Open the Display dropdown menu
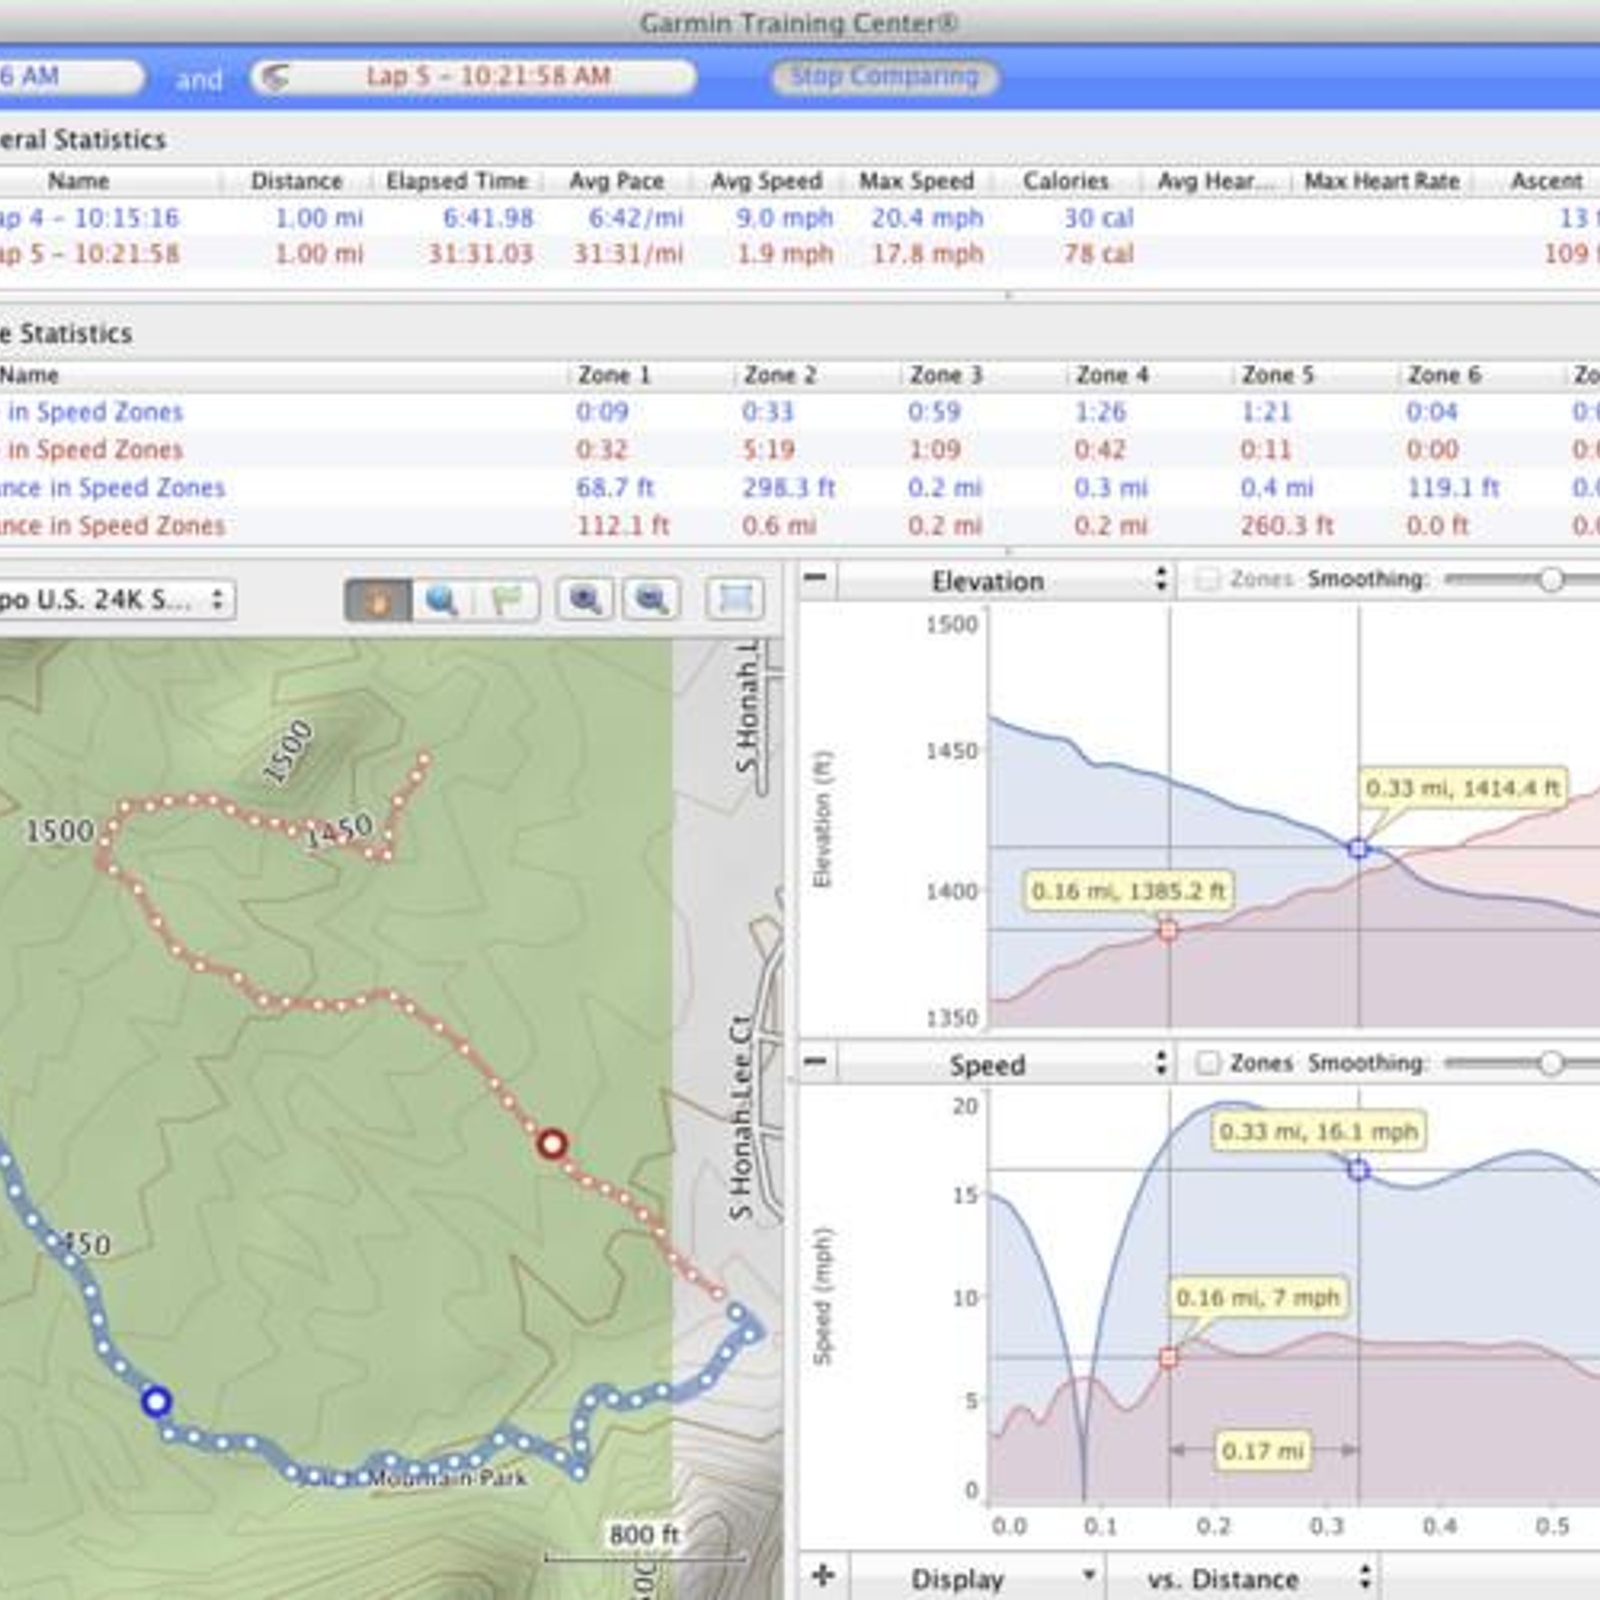Screen dimensions: 1600x1600 pos(977,1579)
